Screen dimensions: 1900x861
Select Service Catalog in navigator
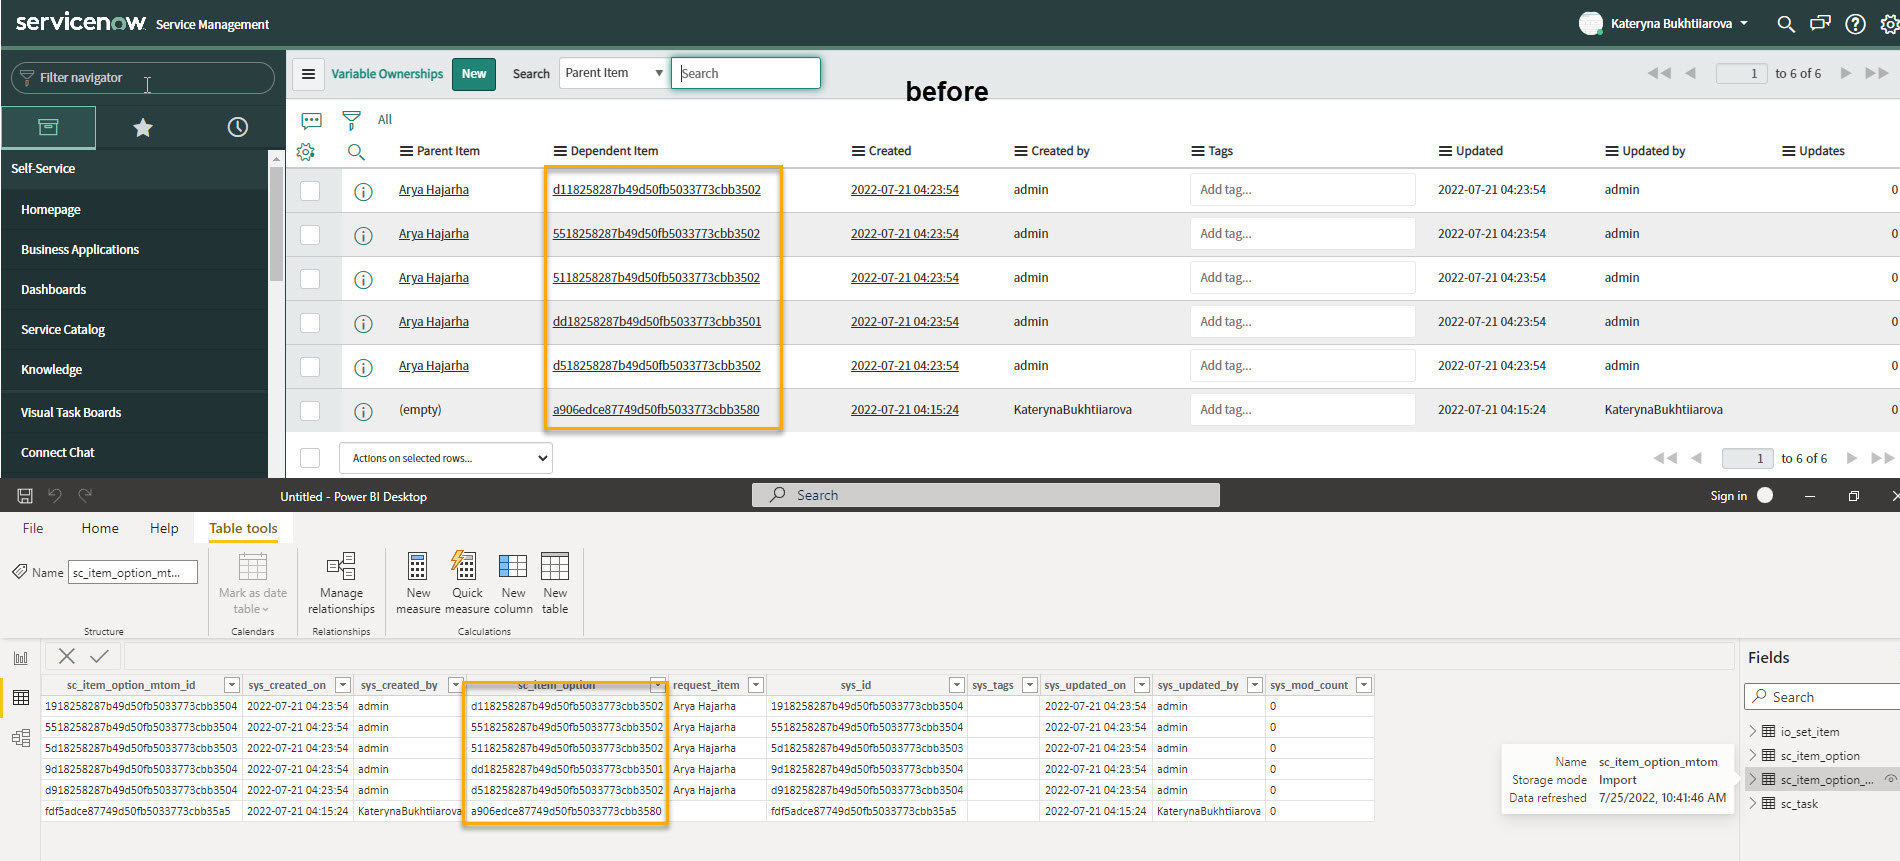(x=63, y=330)
